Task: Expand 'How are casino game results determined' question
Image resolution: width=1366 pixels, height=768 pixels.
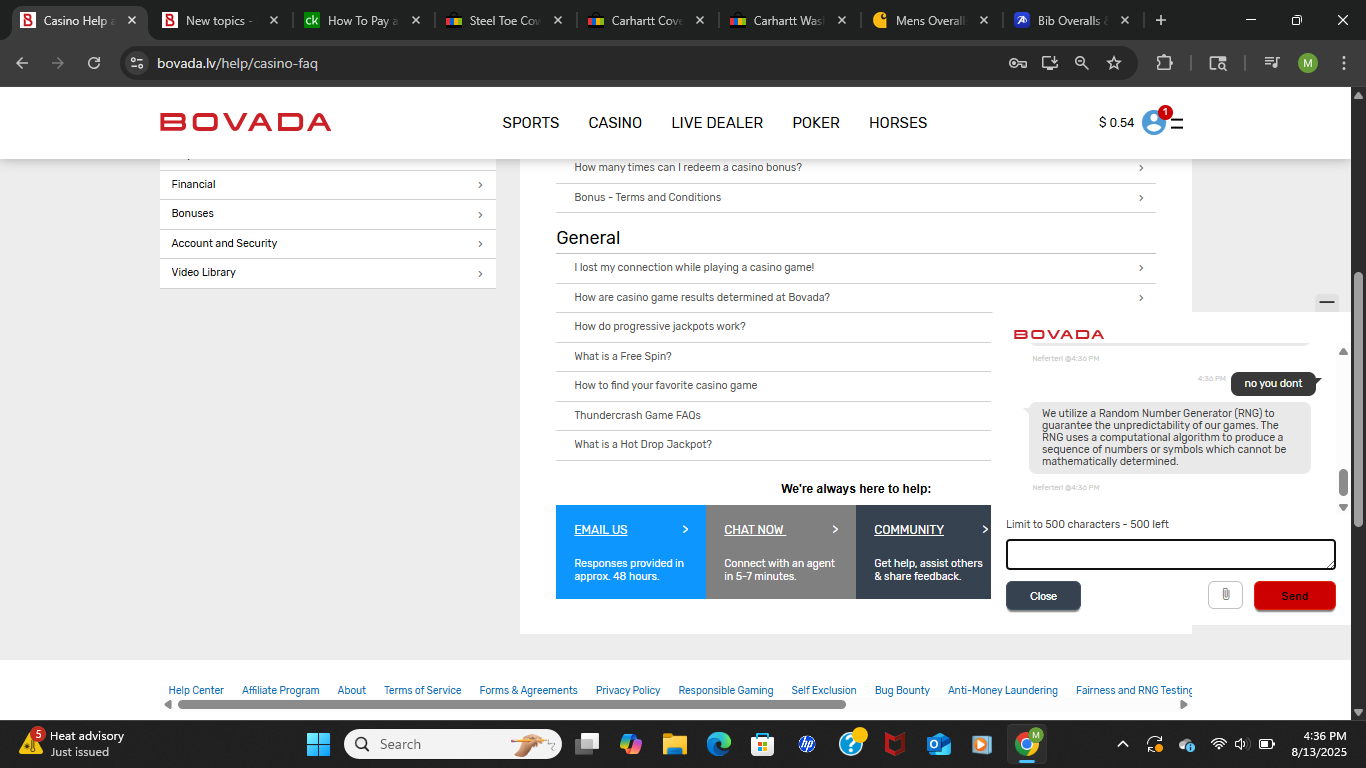Action: (855, 298)
